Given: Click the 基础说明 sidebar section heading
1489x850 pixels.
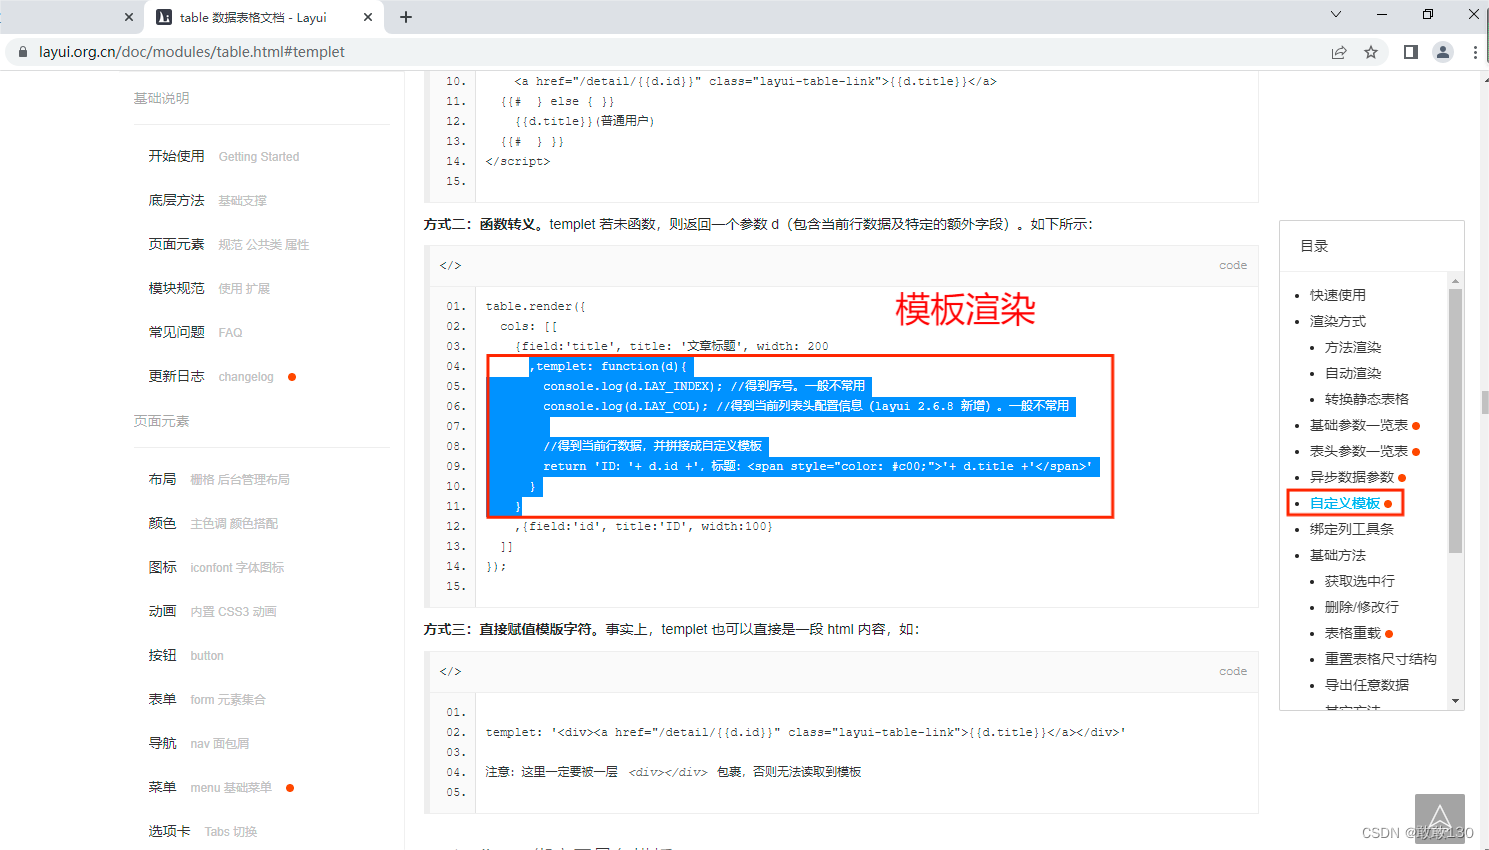Looking at the screenshot, I should point(161,98).
